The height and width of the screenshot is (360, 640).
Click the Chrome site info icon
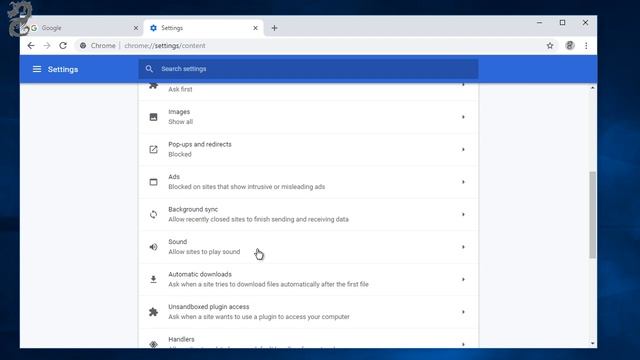pos(83,46)
